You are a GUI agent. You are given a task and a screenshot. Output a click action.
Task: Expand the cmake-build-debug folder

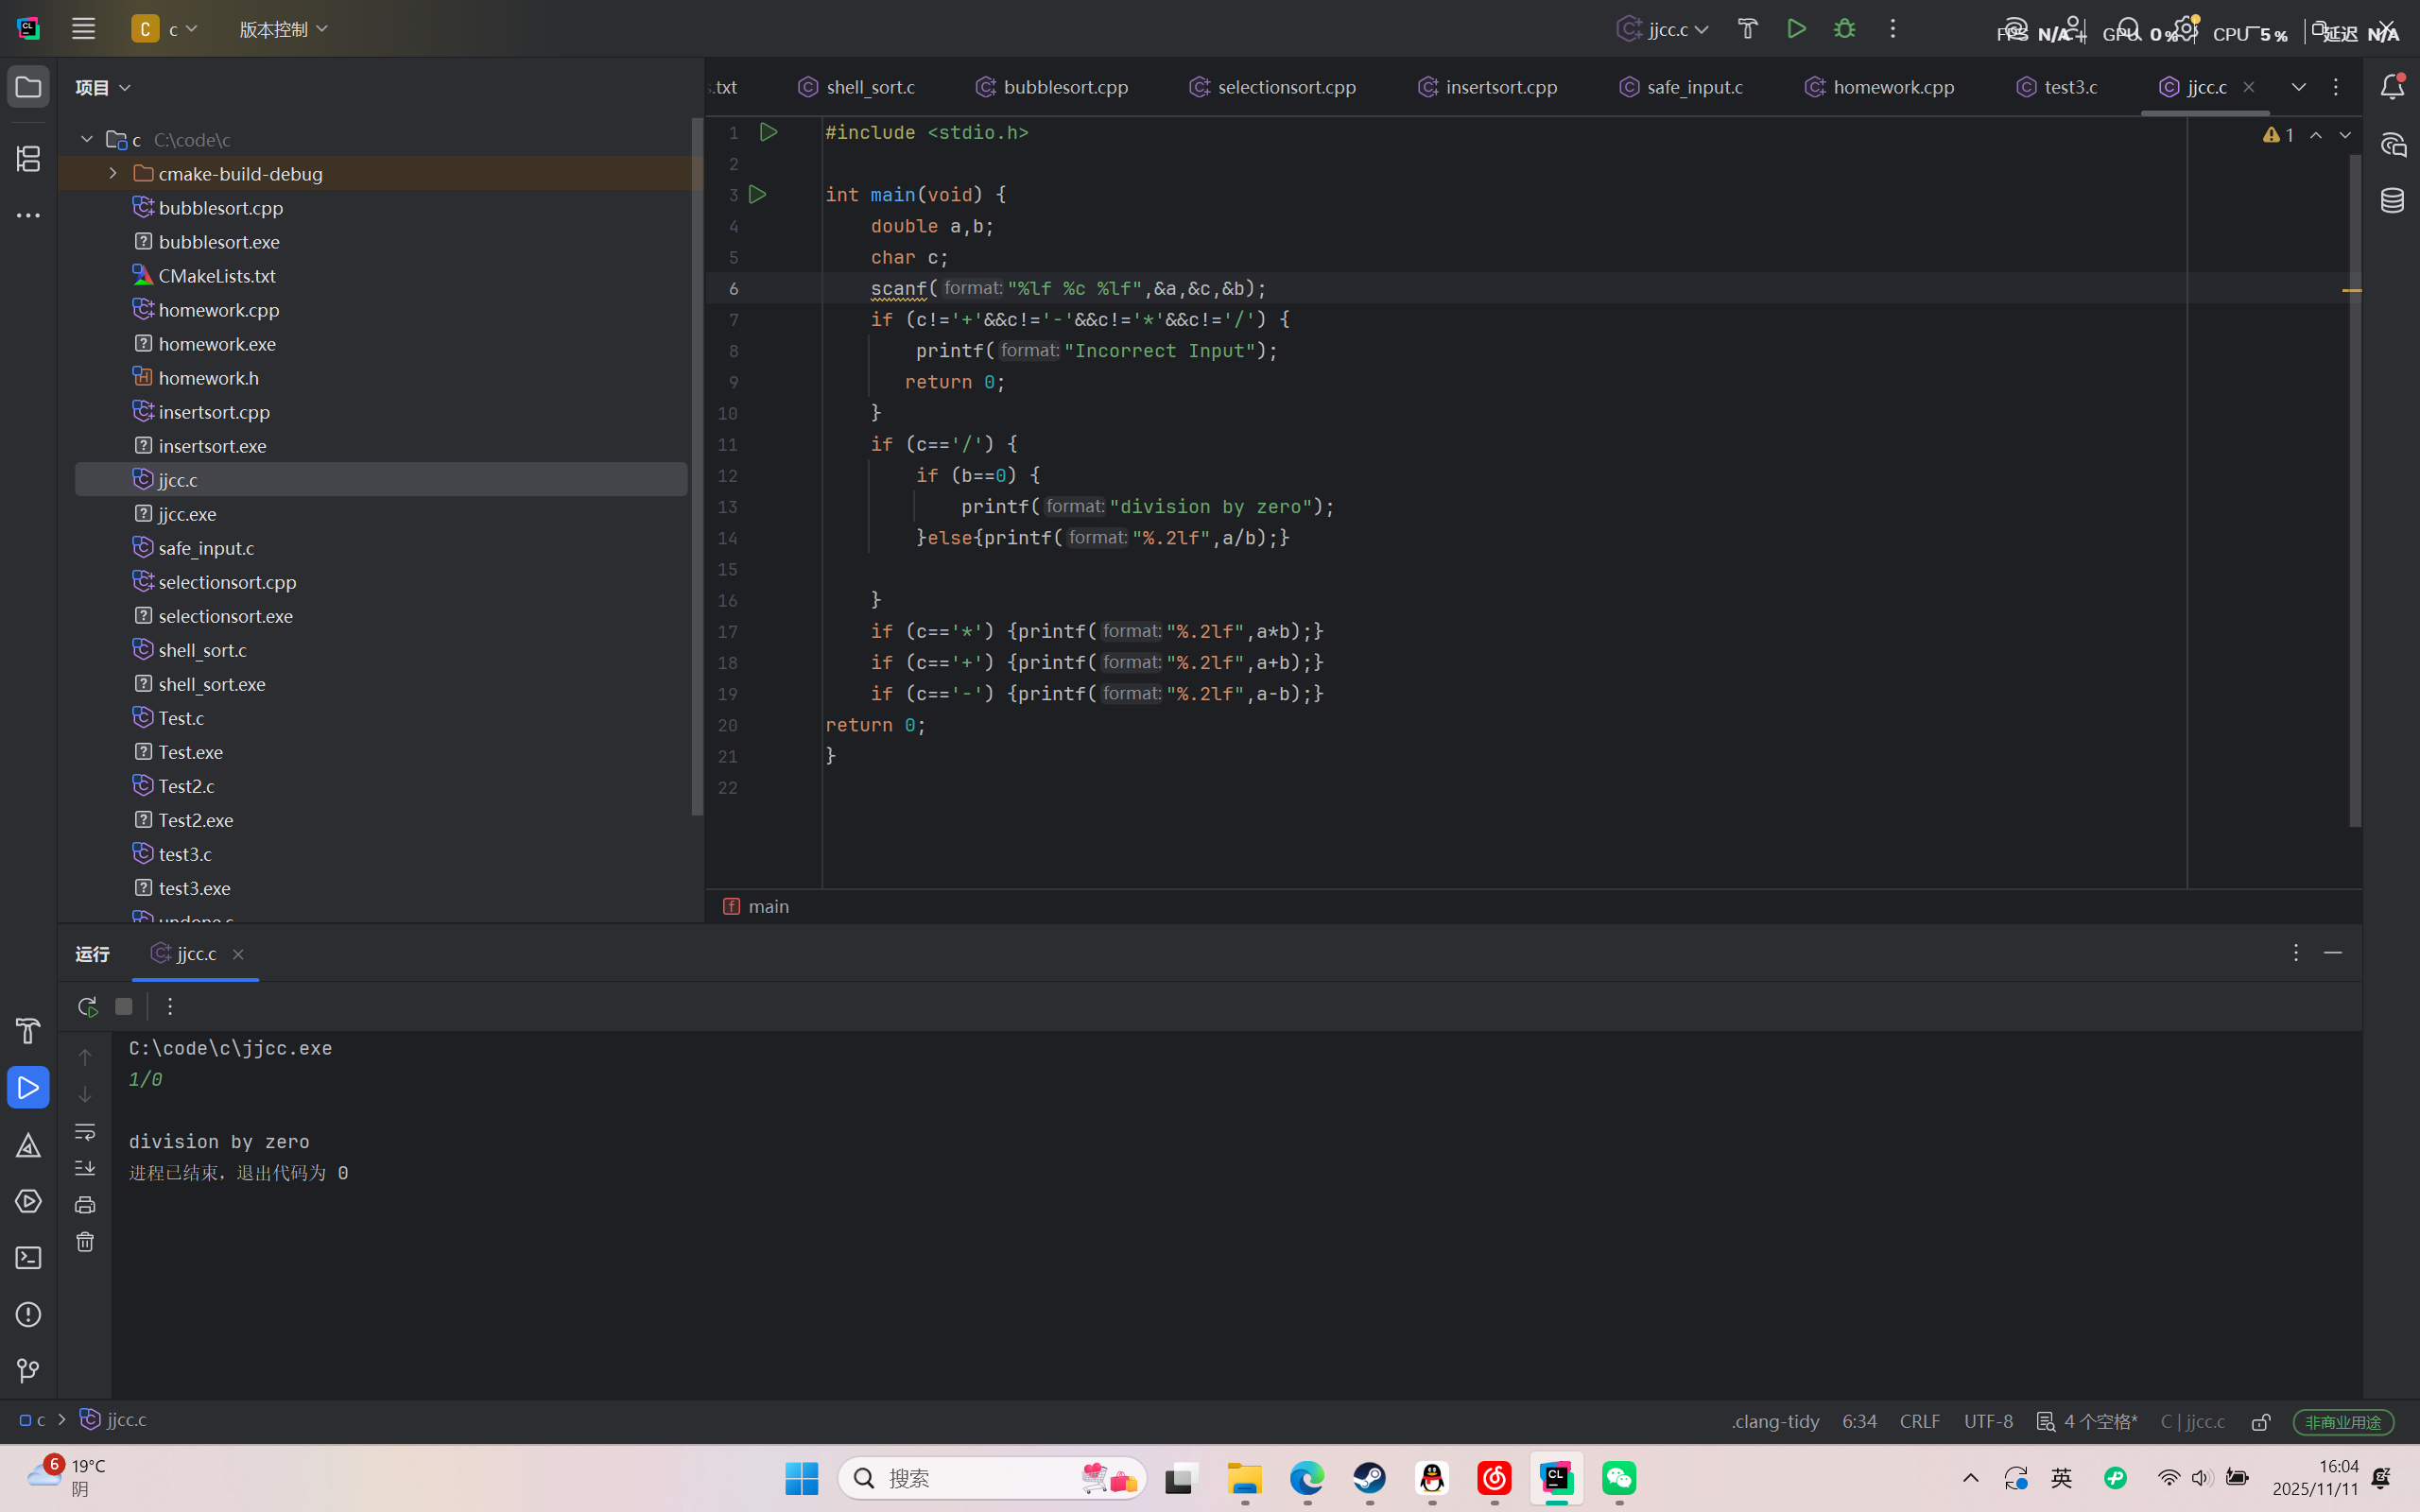coord(113,174)
